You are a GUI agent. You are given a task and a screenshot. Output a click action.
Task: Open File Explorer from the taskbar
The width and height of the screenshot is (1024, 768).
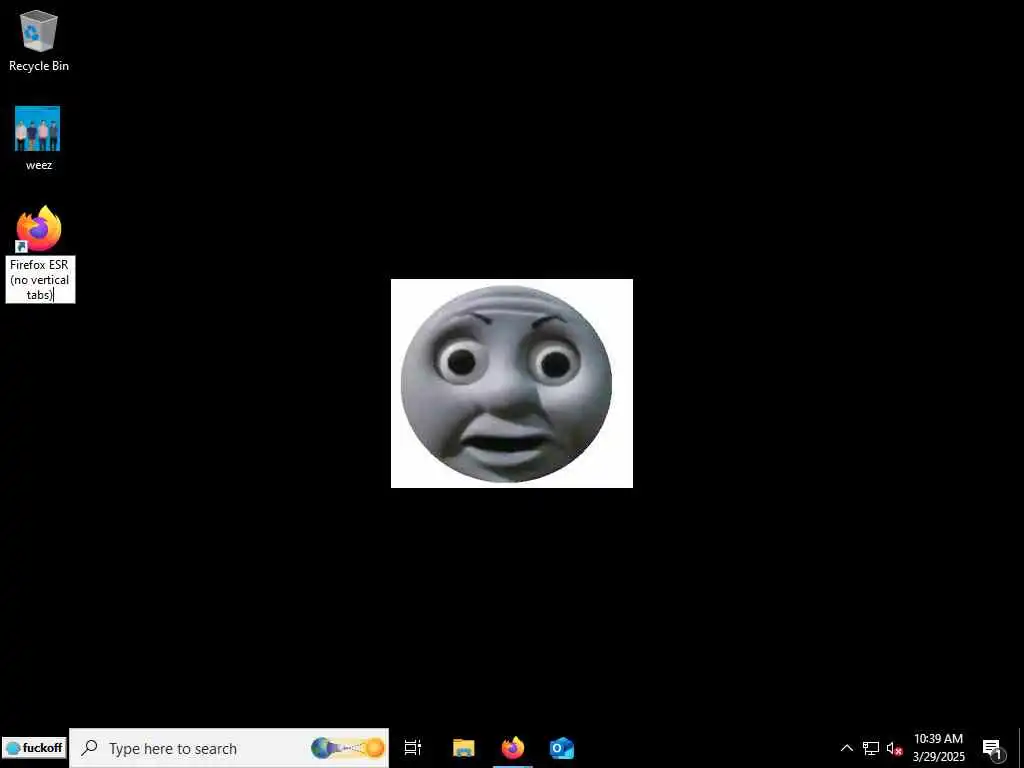[x=463, y=748]
